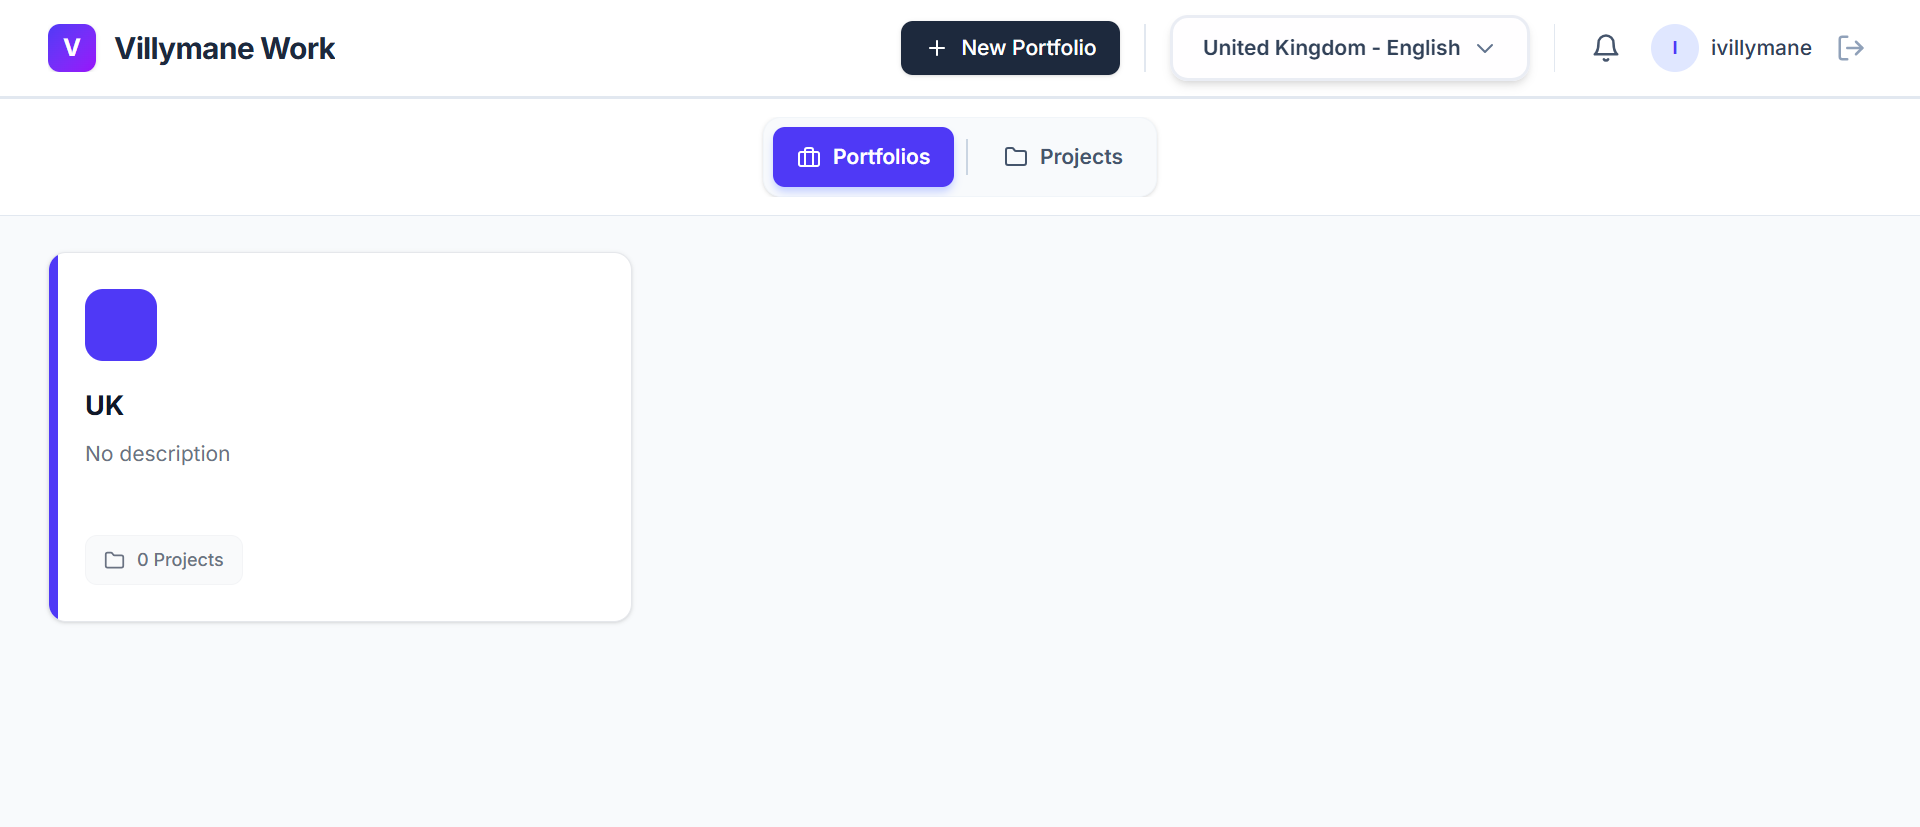This screenshot has width=1920, height=827.
Task: Click the folder icon in 0 Projects badge
Action: click(116, 560)
